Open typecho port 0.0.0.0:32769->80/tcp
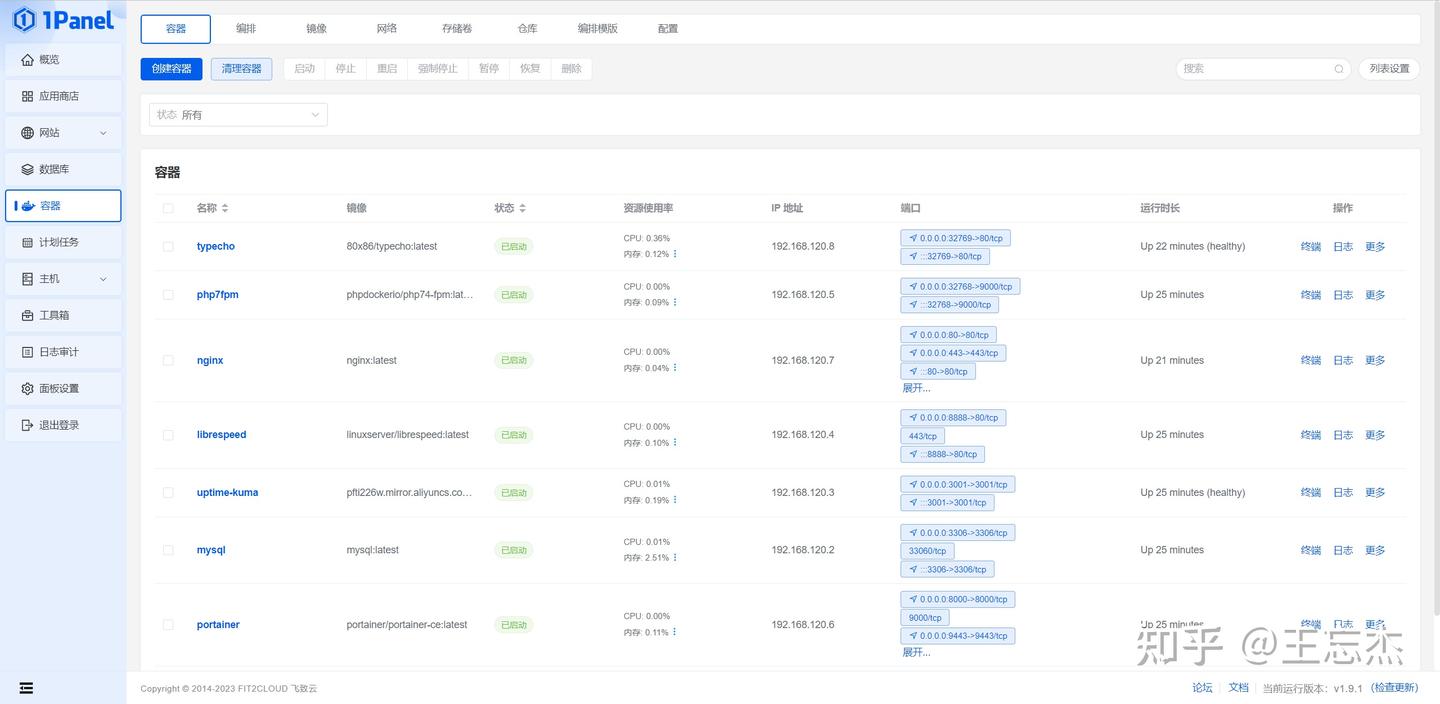This screenshot has height=704, width=1440. click(x=956, y=238)
